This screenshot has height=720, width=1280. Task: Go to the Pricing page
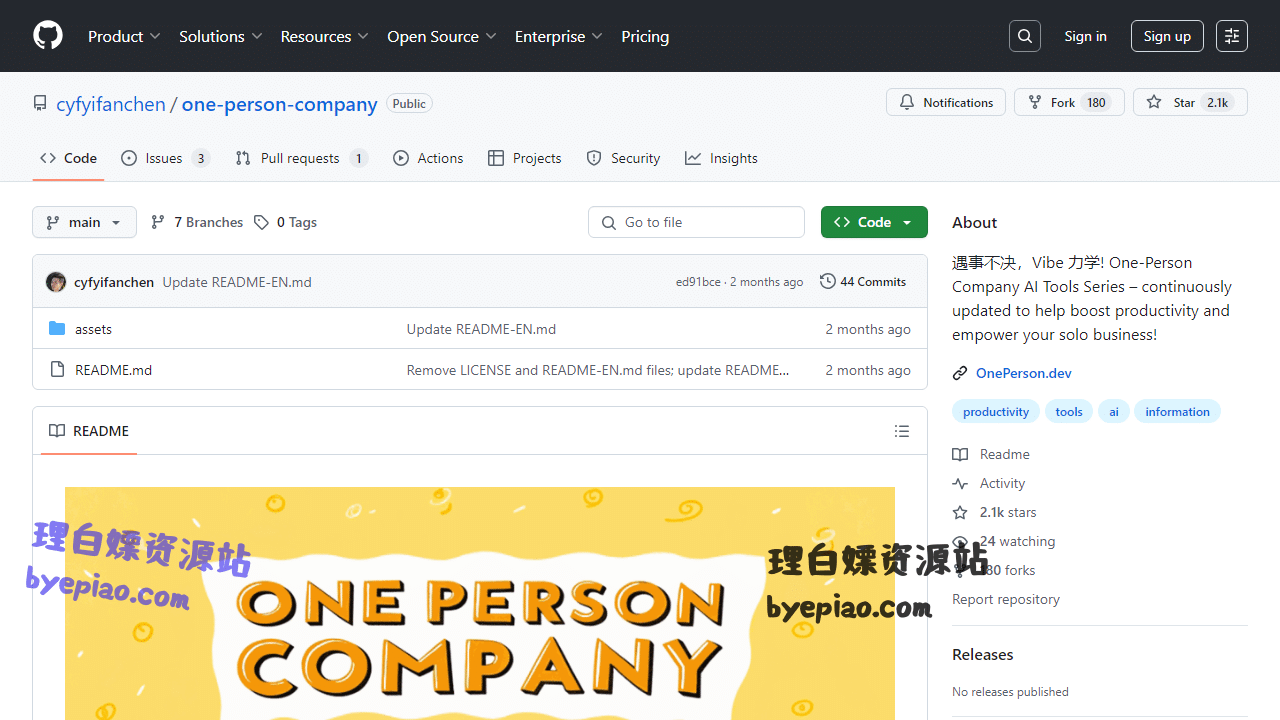[x=645, y=36]
